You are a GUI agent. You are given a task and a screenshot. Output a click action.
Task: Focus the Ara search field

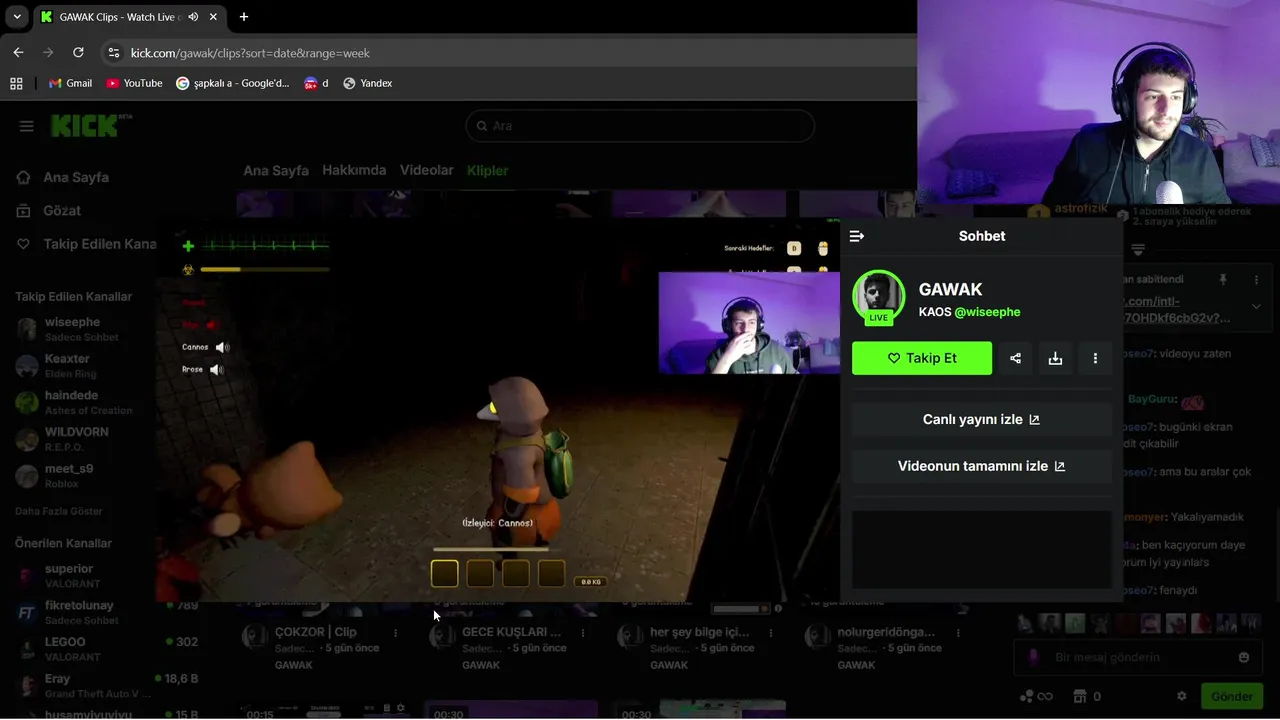(640, 126)
